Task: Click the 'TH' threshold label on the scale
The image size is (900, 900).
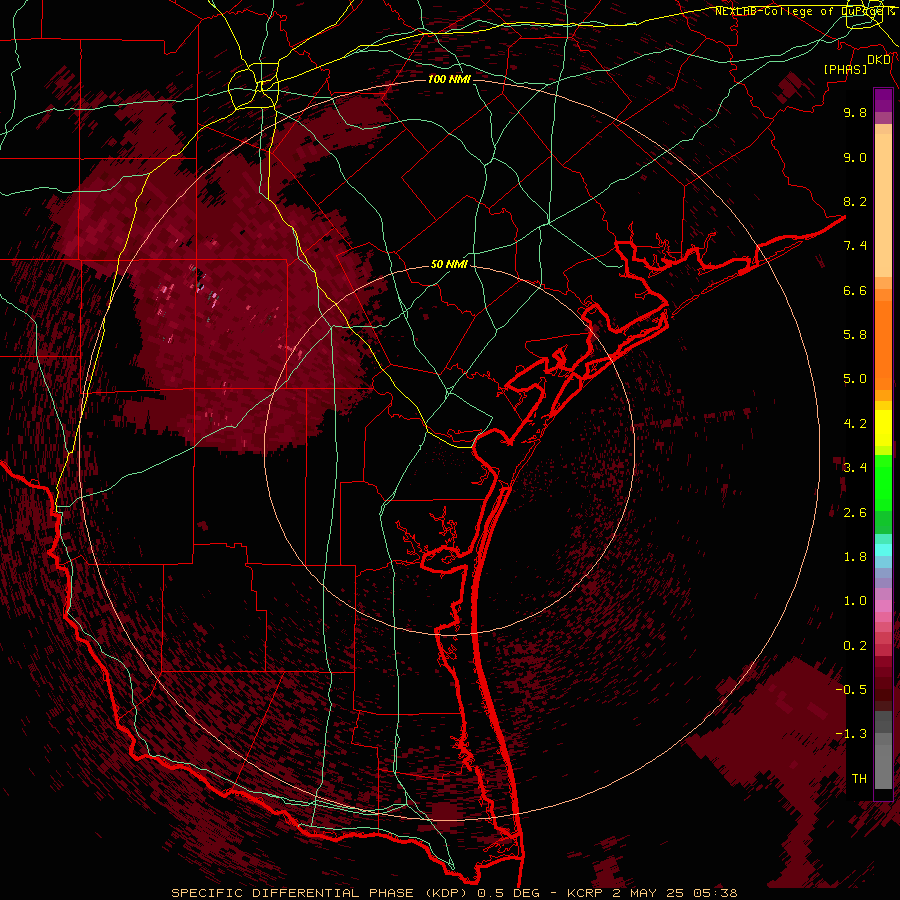Action: point(859,779)
